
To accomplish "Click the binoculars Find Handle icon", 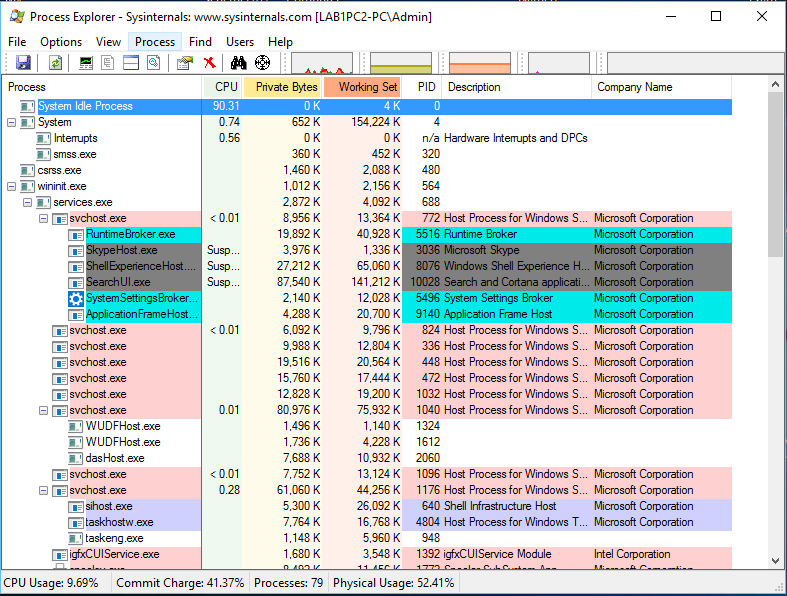I will [x=238, y=63].
